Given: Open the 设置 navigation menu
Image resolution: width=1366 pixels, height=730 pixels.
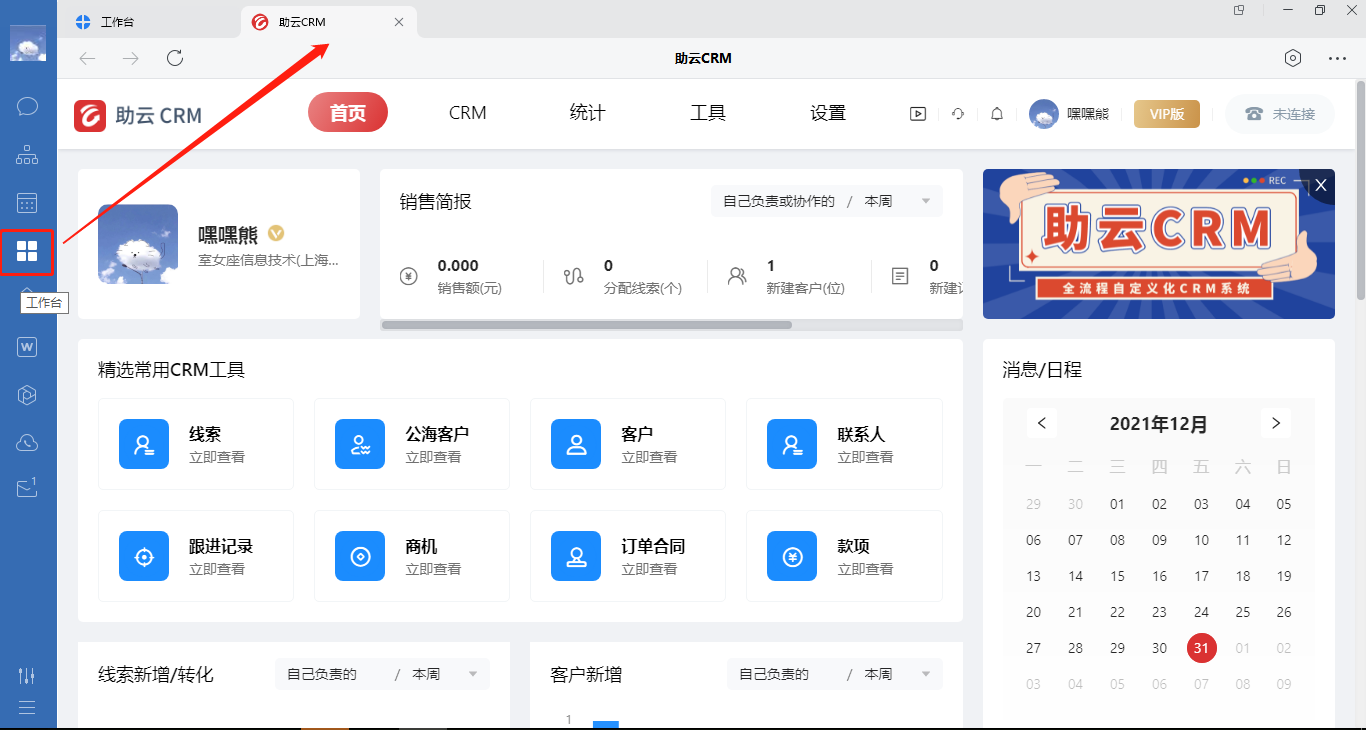Looking at the screenshot, I should click(x=828, y=113).
